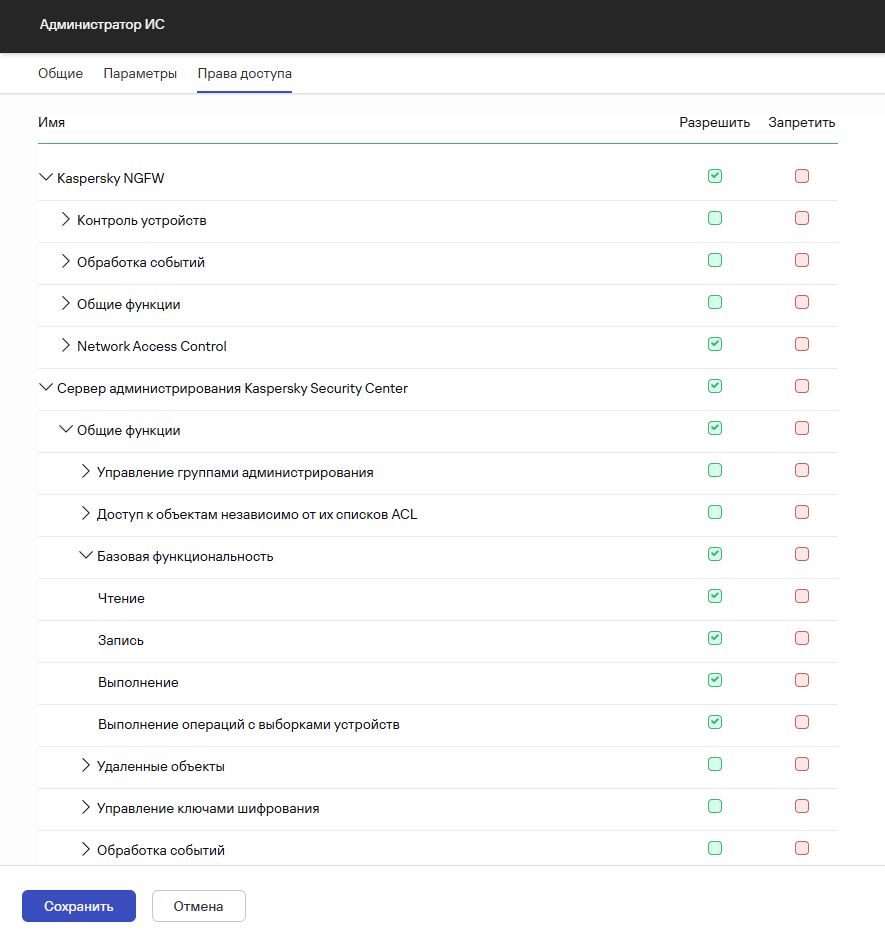This screenshot has height=942, width=885.
Task: Select the Выполнение row label
Action: (138, 682)
